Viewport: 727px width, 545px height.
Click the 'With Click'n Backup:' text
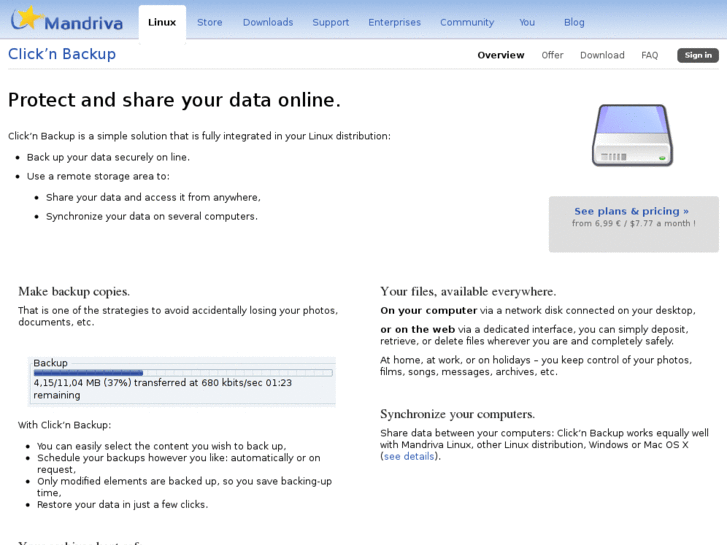pyautogui.click(x=64, y=425)
